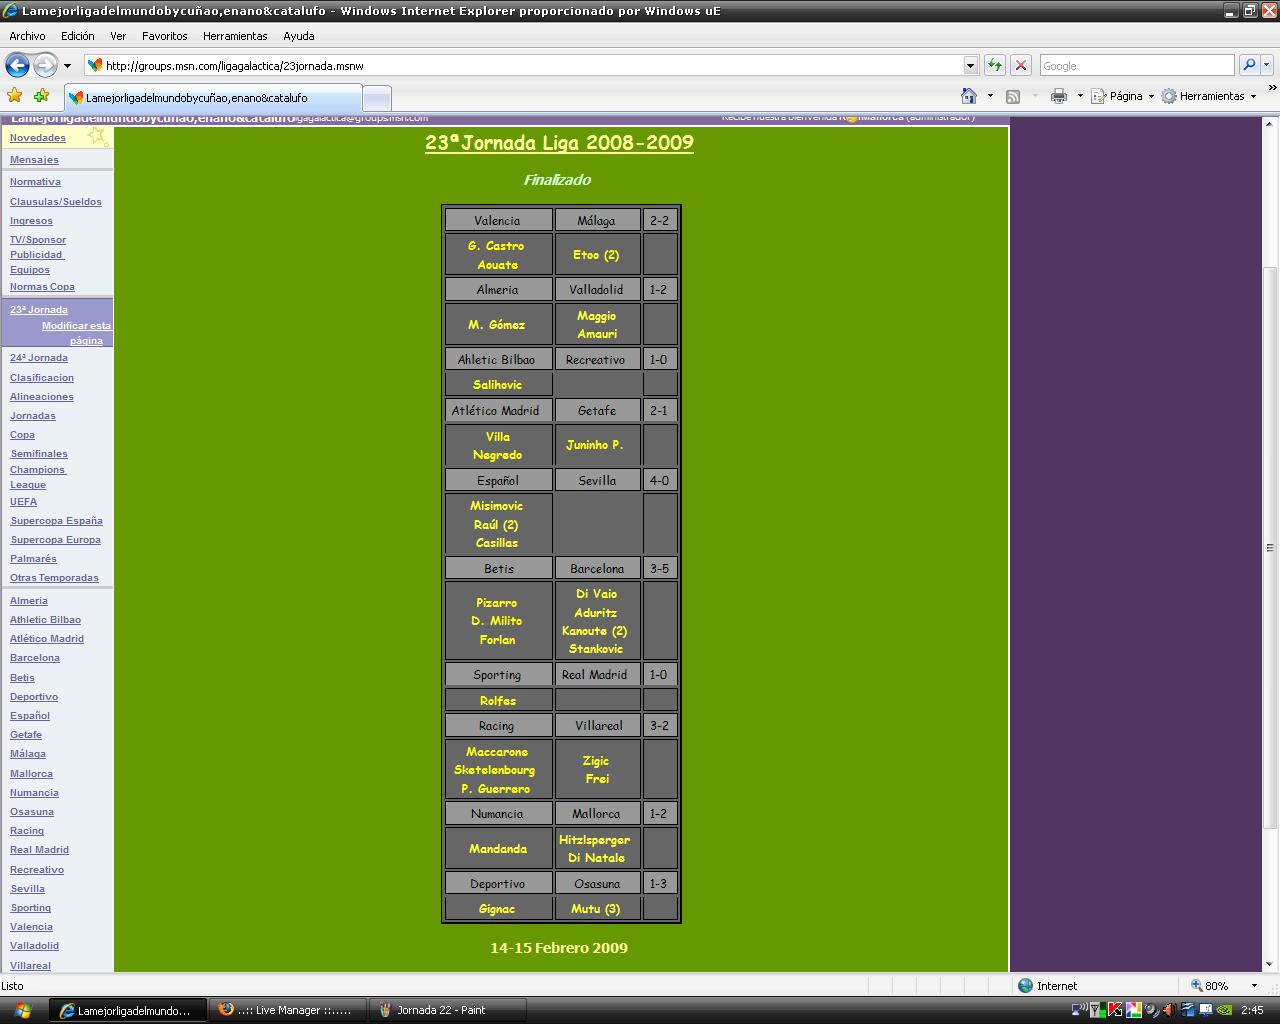Screen dimensions: 1280x1024
Task: Expand the home page dropdown arrow
Action: [x=990, y=96]
